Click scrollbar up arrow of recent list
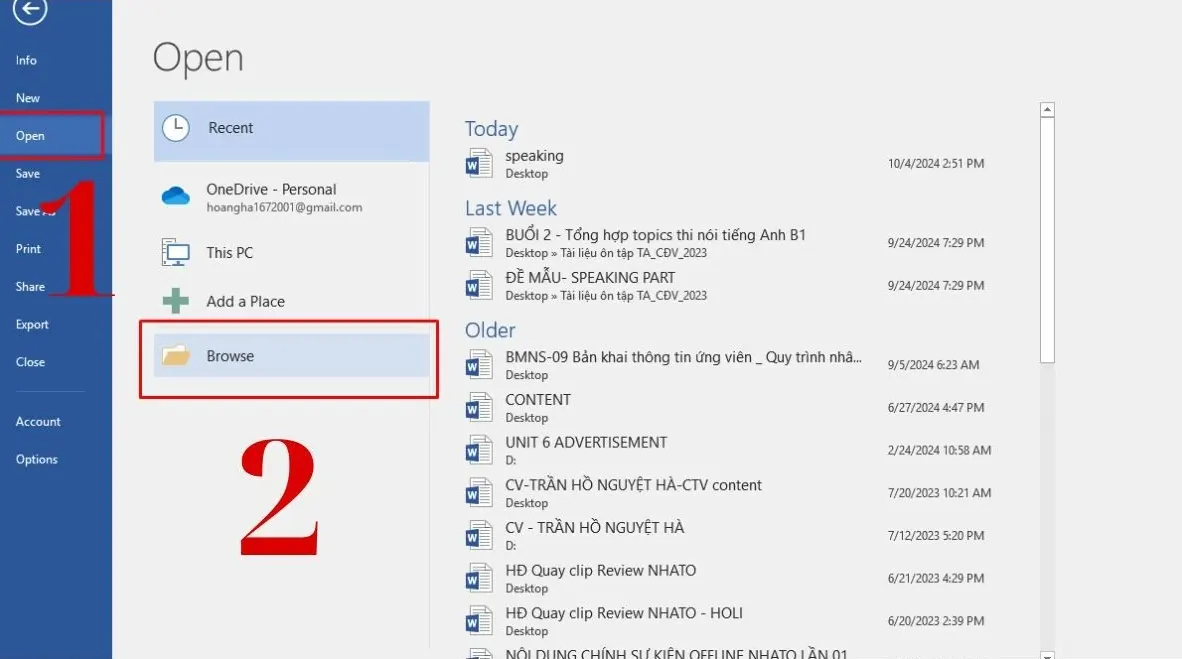 [x=1047, y=110]
